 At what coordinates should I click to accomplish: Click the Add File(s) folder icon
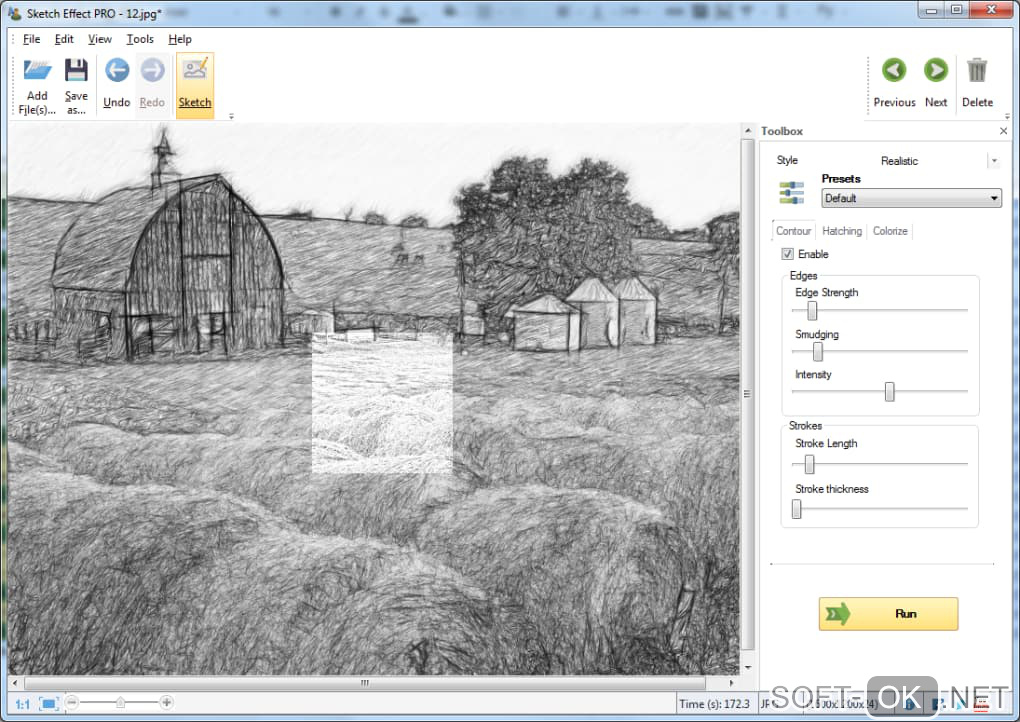coord(37,70)
